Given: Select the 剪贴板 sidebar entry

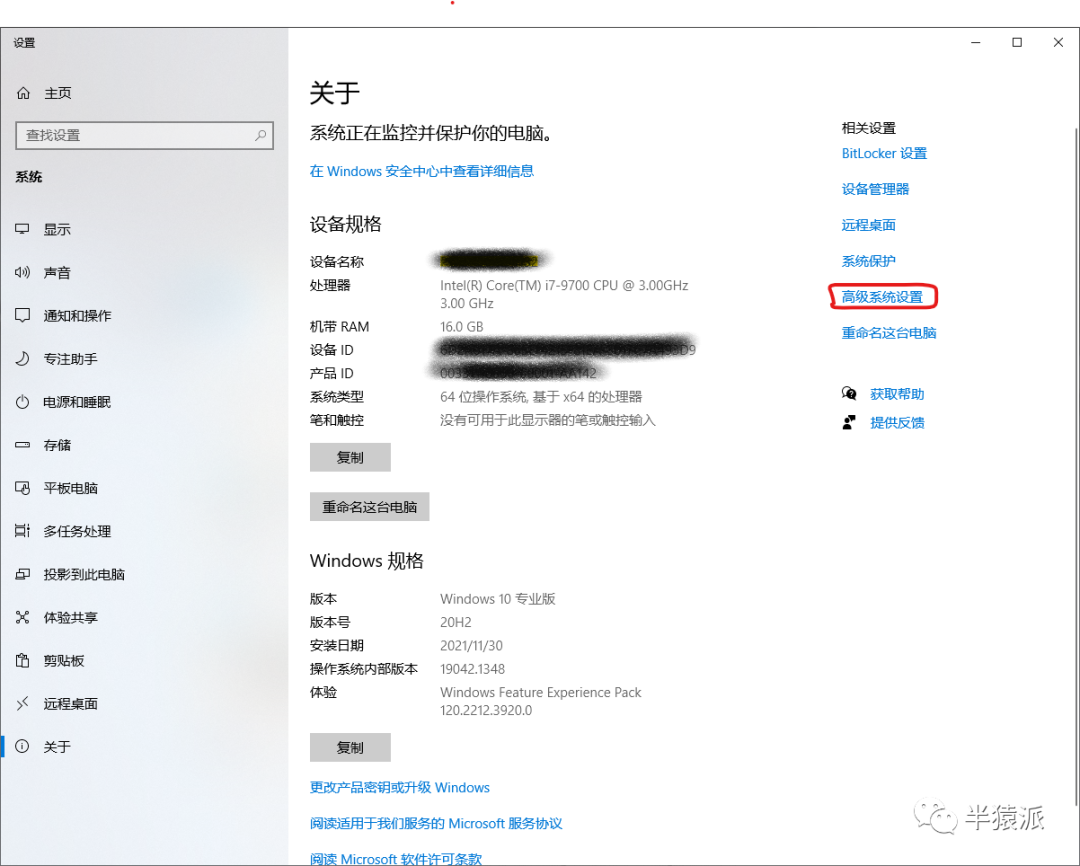Looking at the screenshot, I should (x=144, y=661).
